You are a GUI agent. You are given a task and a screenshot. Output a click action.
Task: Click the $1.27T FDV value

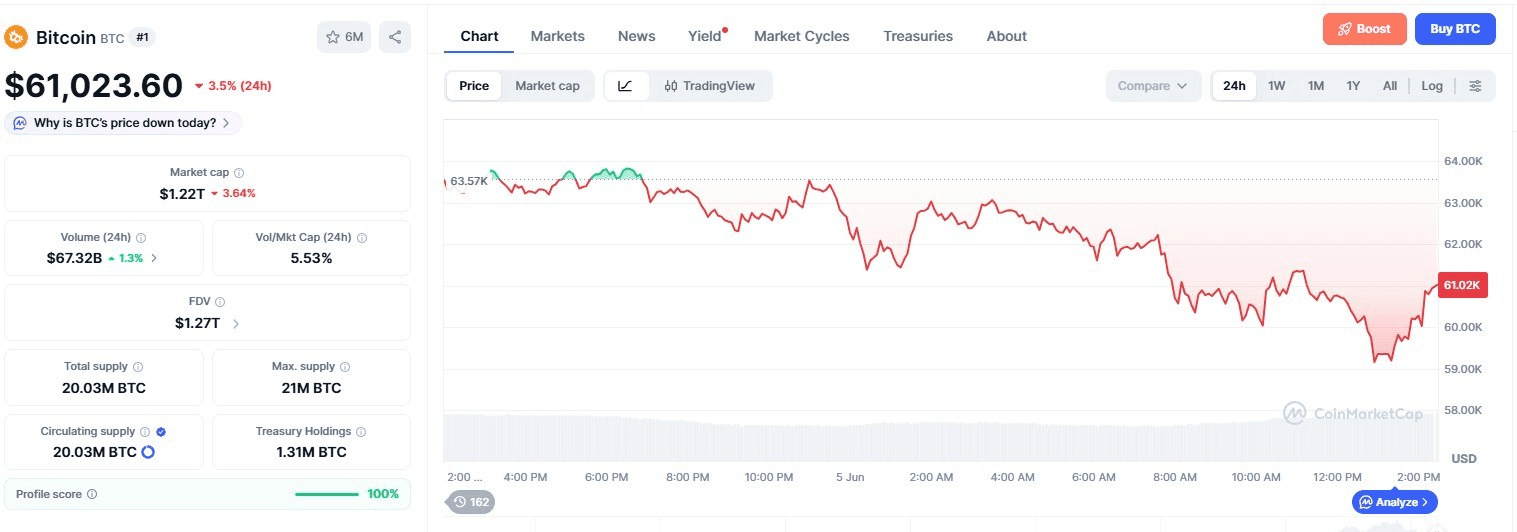(197, 323)
